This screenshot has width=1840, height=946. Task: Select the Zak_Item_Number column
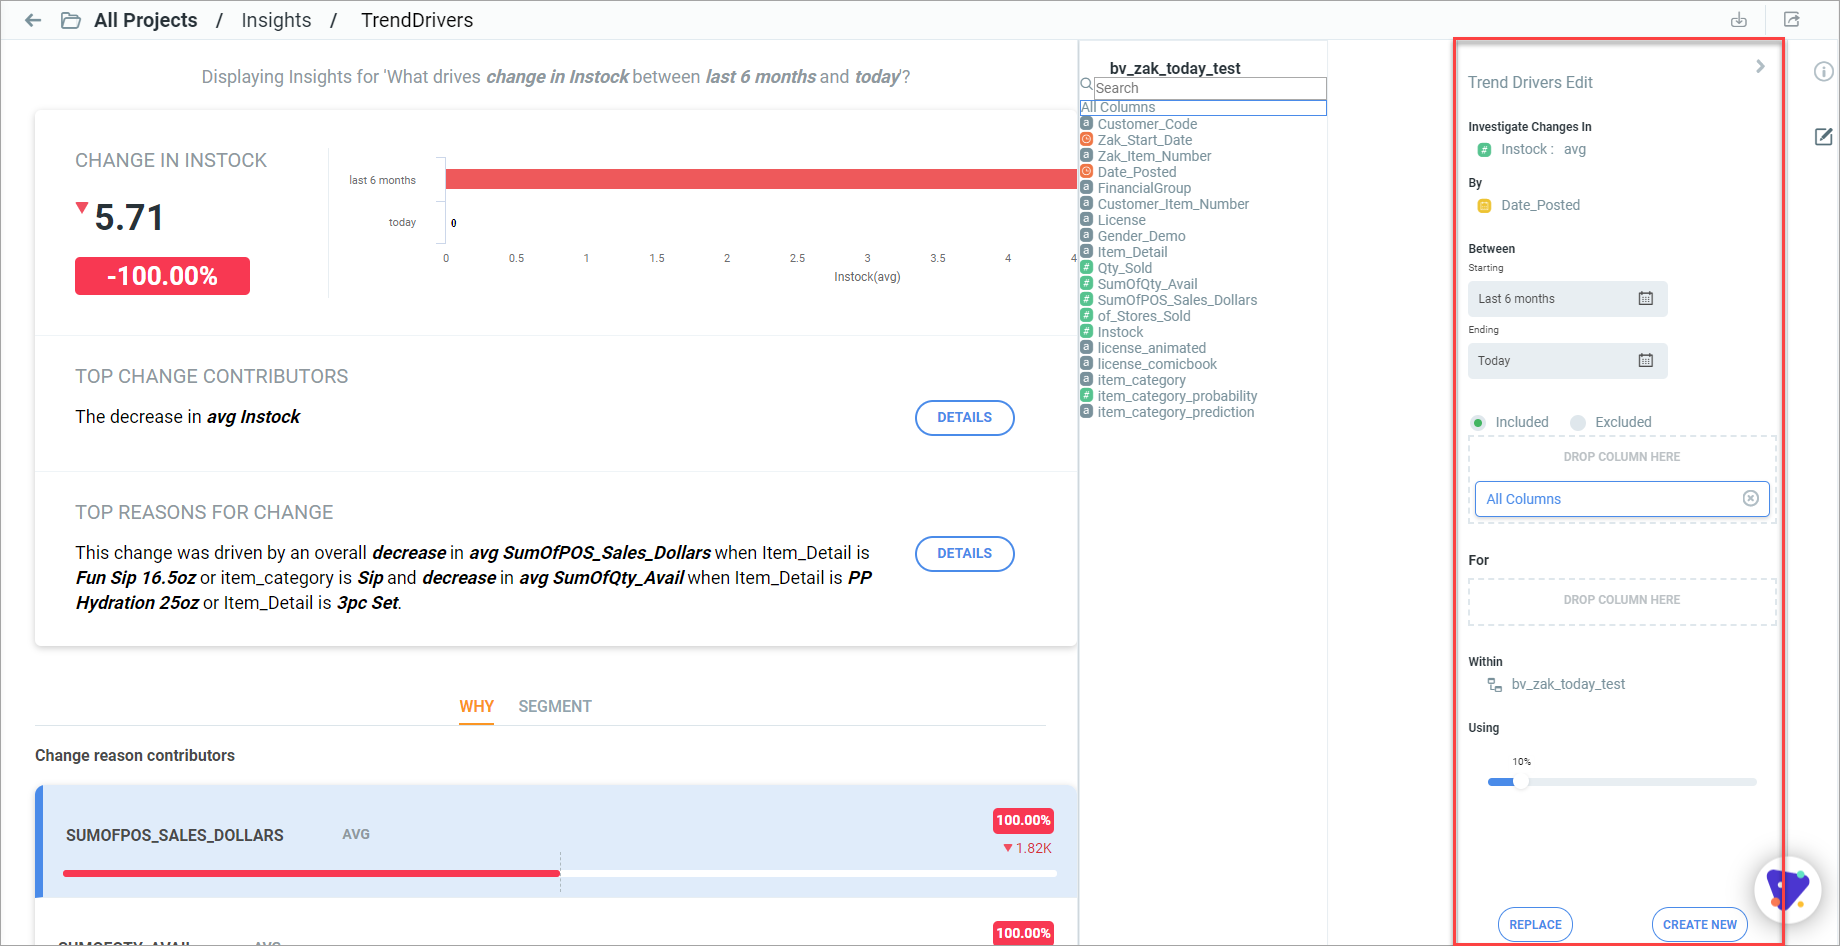coord(1154,156)
